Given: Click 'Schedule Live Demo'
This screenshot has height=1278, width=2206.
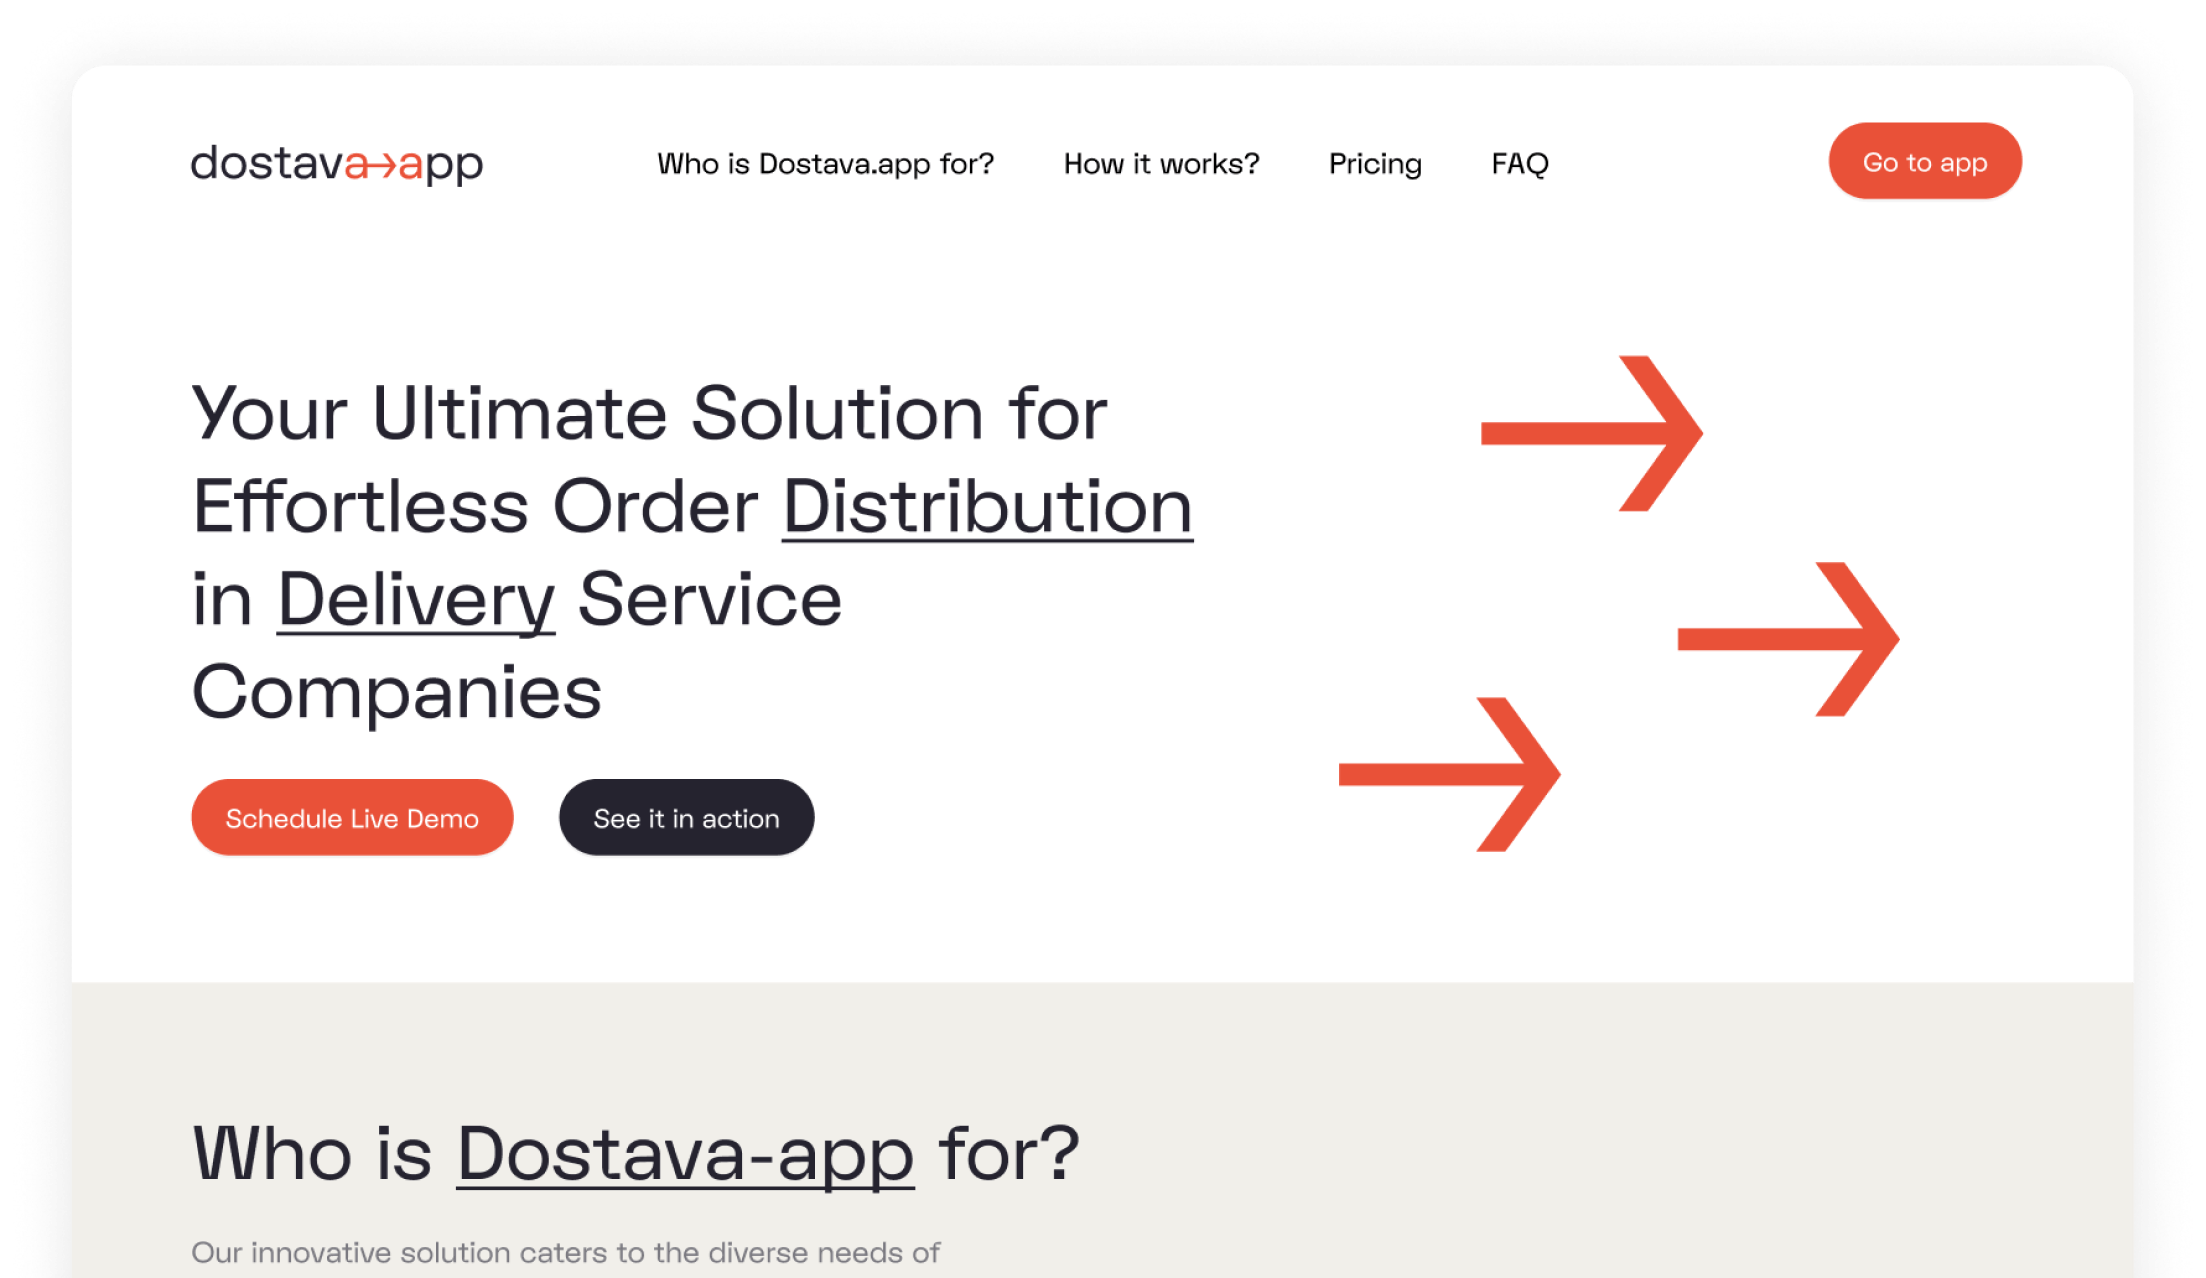Looking at the screenshot, I should [352, 817].
